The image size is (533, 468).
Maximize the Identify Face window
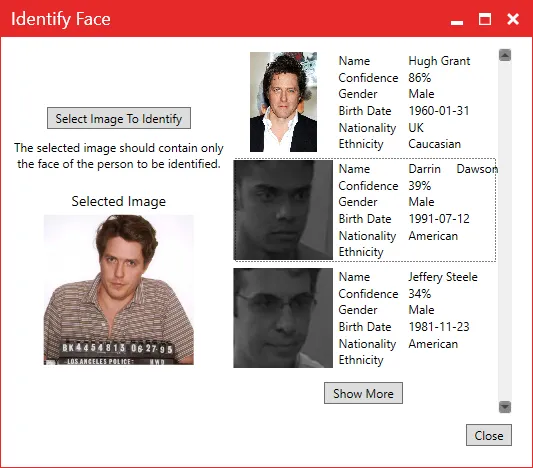click(485, 19)
